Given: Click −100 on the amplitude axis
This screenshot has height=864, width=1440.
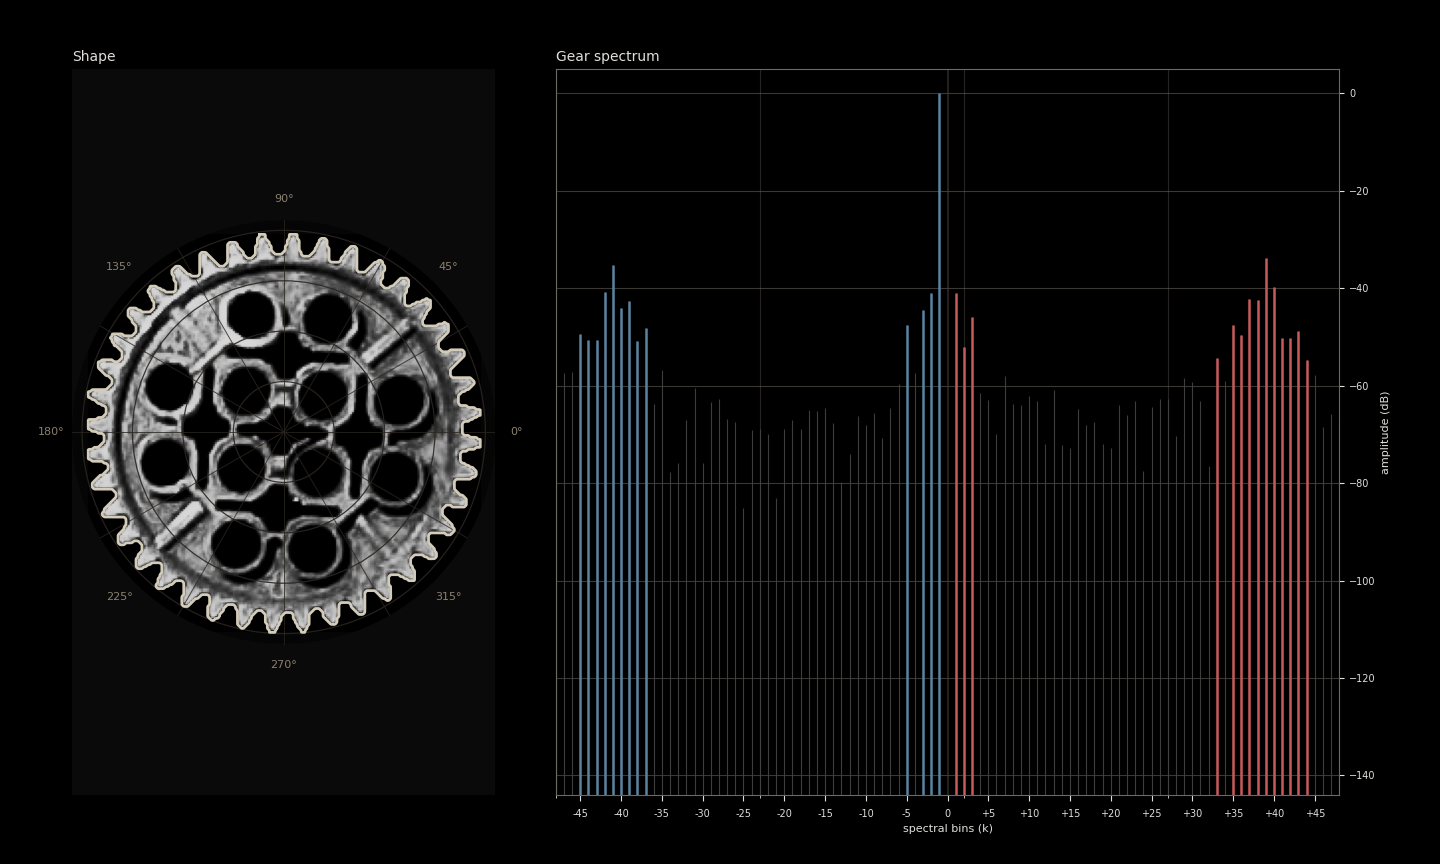Looking at the screenshot, I should coord(1361,582).
